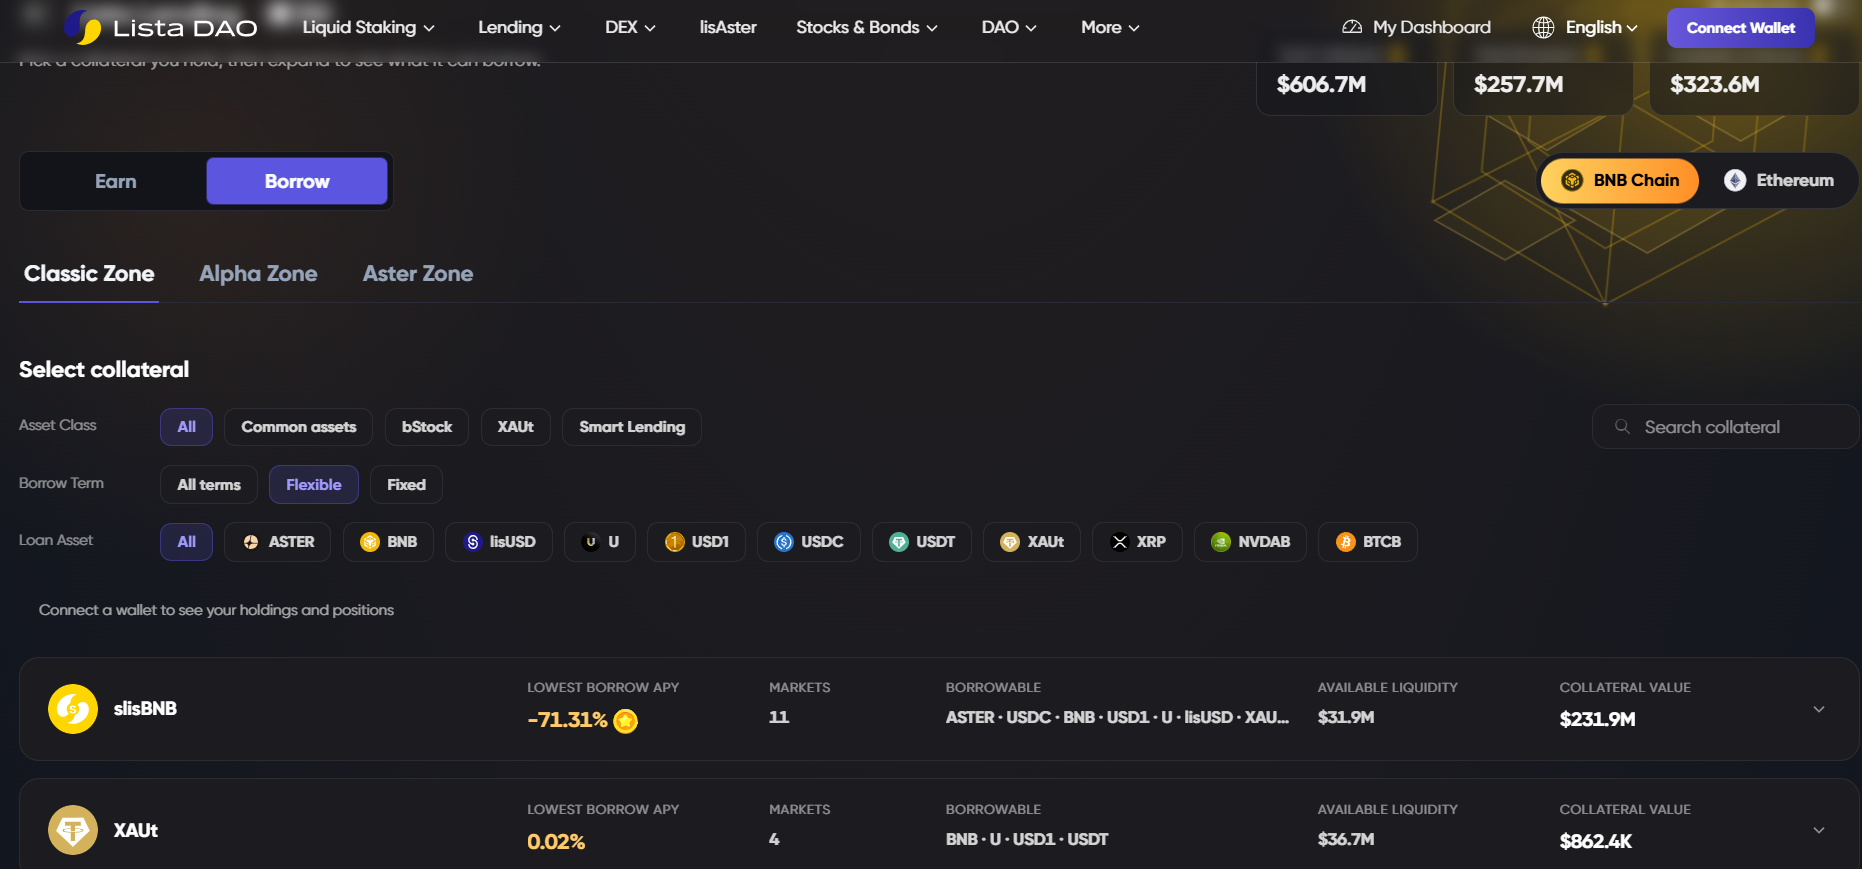Expand the slisBNB collateral row
1862x869 pixels.
pyautogui.click(x=1819, y=709)
